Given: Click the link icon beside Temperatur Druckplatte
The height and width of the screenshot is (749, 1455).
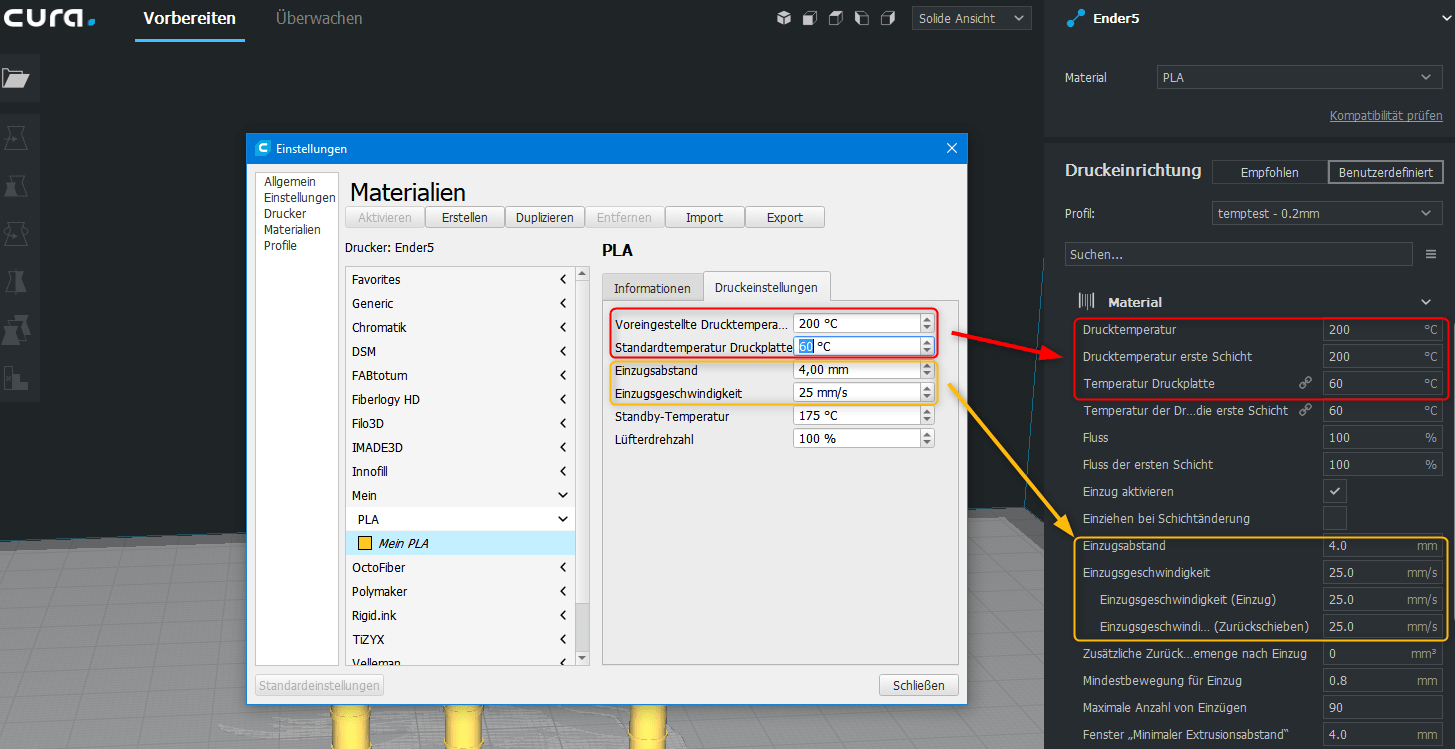Looking at the screenshot, I should point(1305,383).
